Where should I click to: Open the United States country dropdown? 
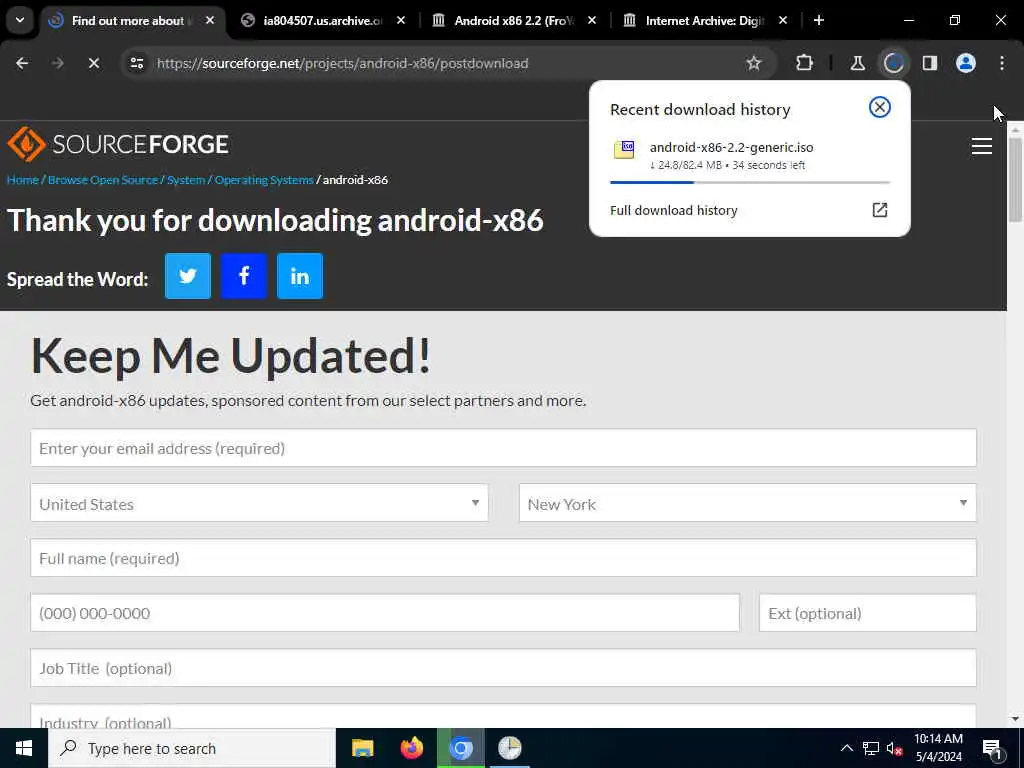[x=259, y=504]
